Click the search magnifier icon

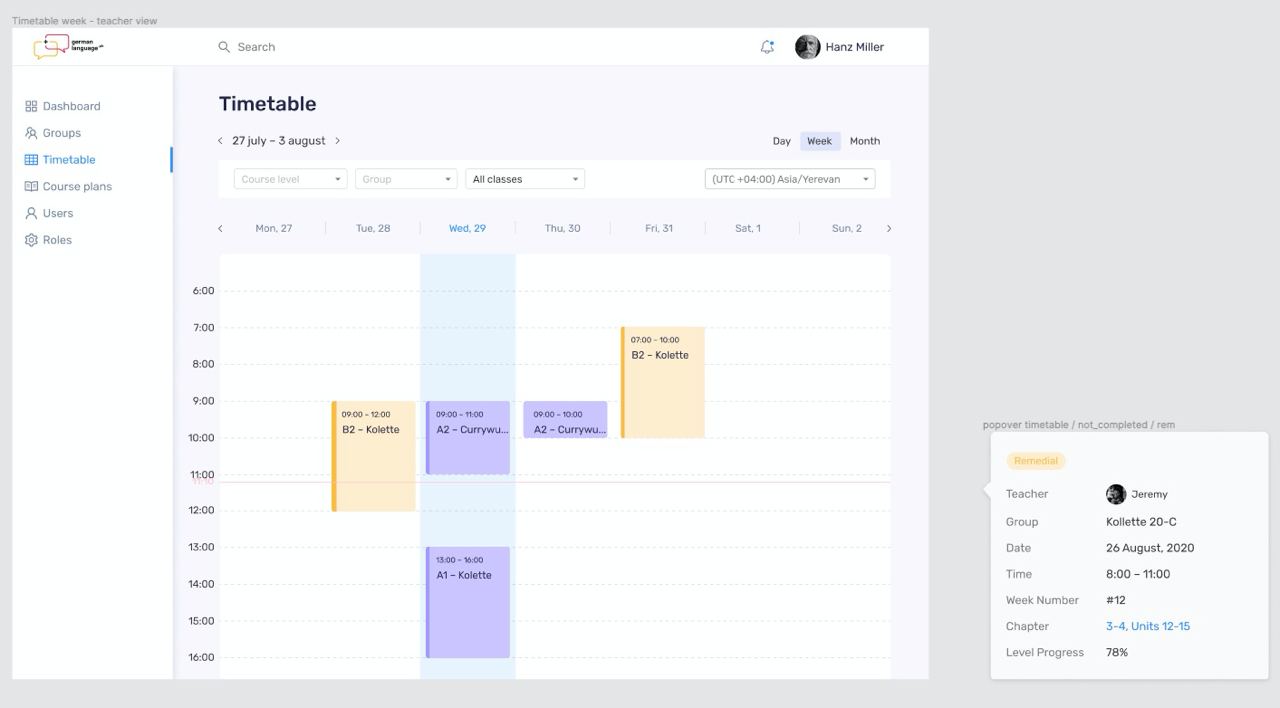(x=224, y=47)
